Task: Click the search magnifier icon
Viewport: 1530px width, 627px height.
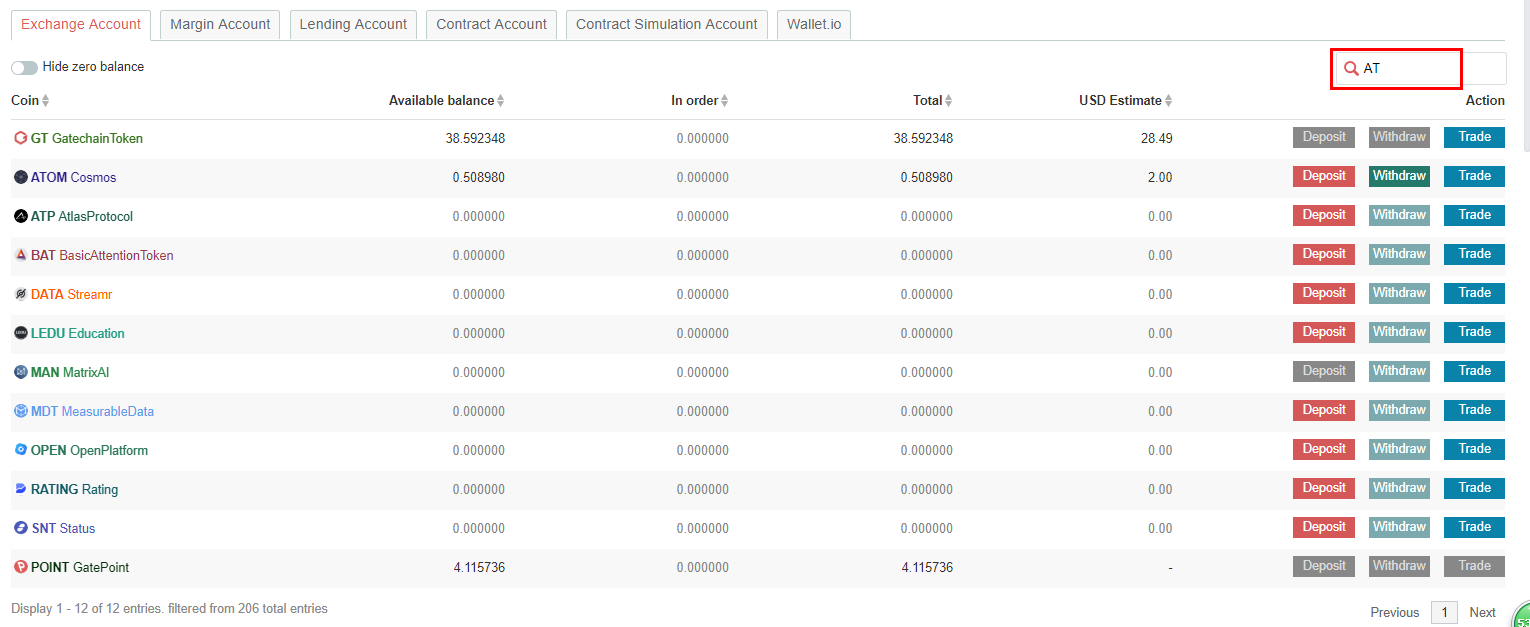Action: tap(1351, 69)
